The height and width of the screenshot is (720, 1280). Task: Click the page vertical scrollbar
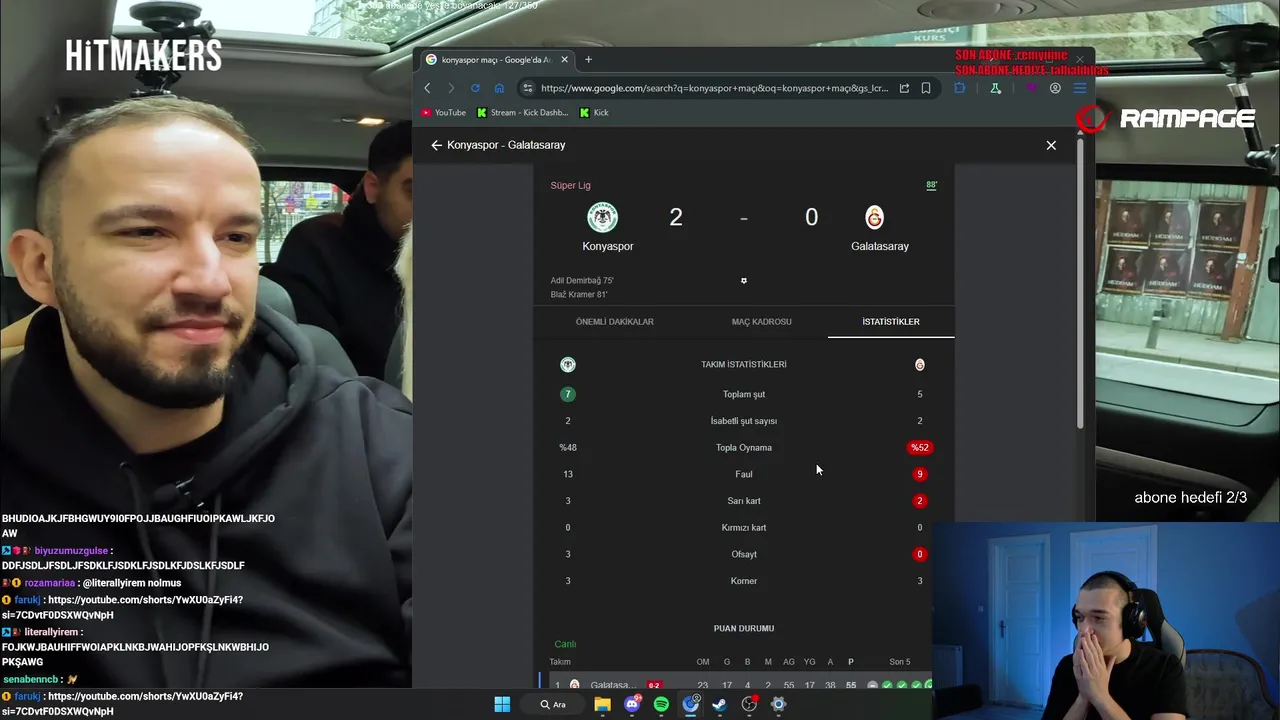(x=1080, y=285)
